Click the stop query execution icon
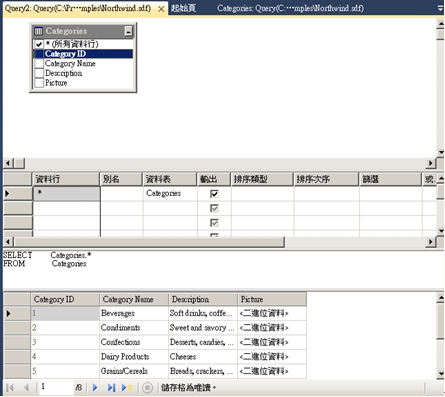The image size is (445, 397). (147, 388)
